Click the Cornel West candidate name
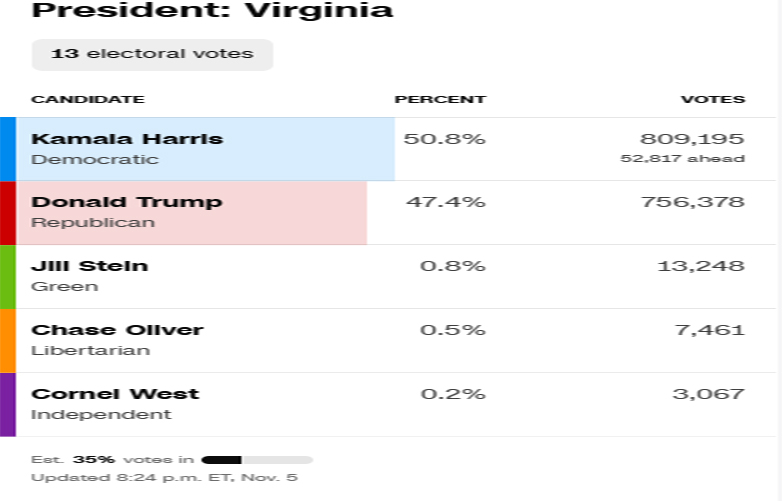This screenshot has height=501, width=782. pos(115,394)
